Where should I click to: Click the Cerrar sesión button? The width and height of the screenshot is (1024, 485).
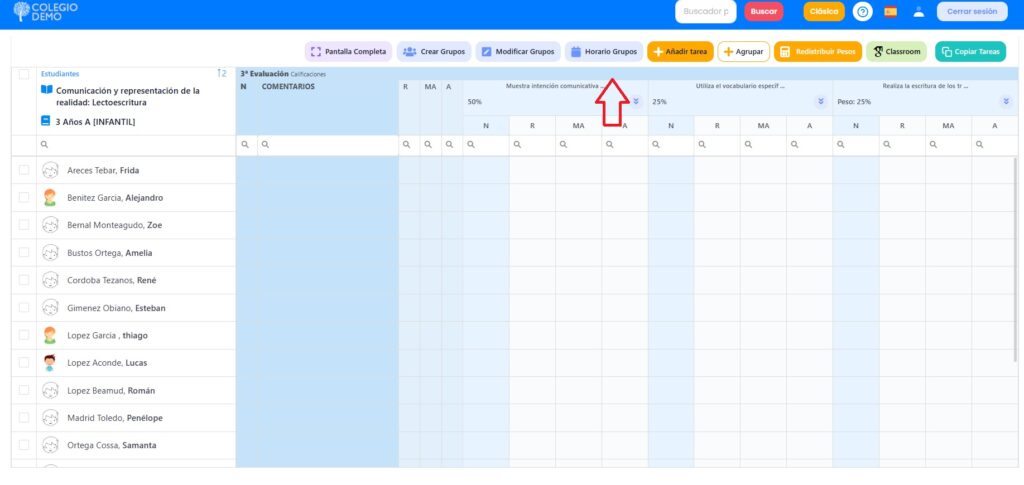(971, 12)
